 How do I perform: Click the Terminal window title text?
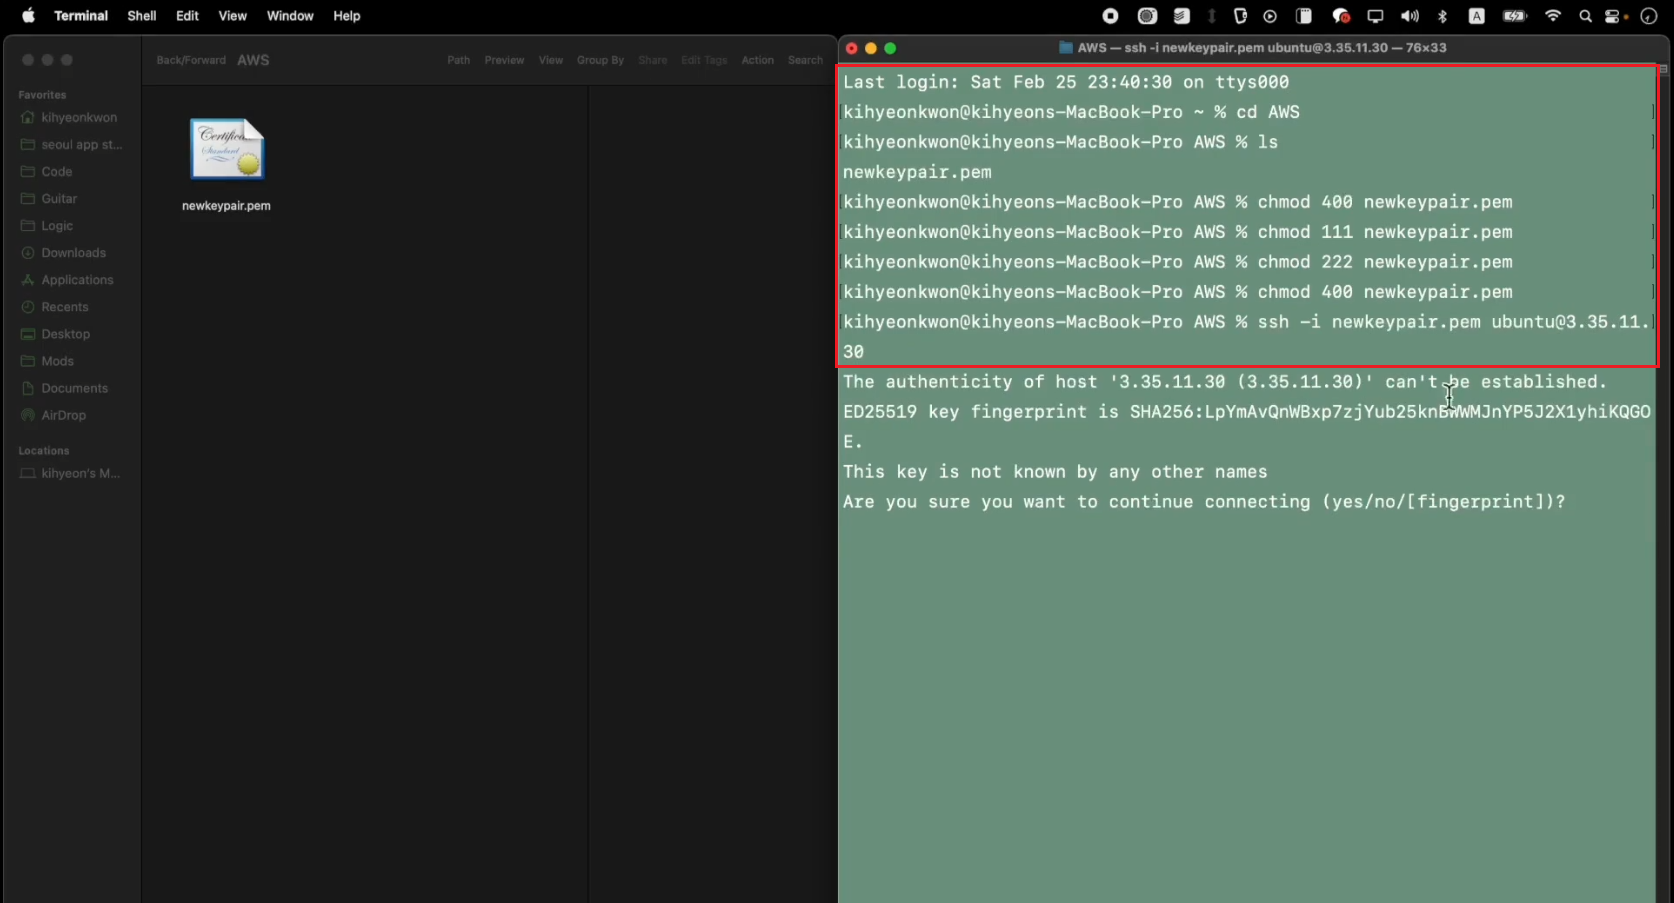(1262, 48)
